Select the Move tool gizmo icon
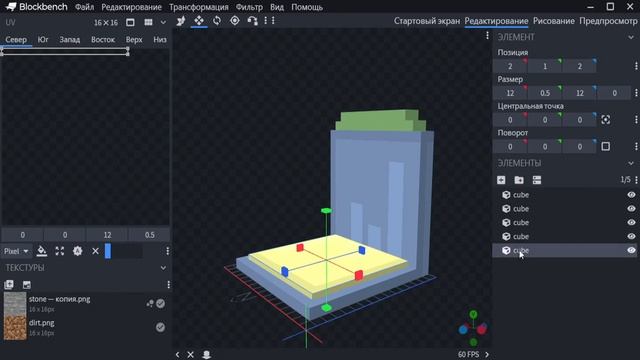Viewport: 640px width, 360px height. (181, 21)
